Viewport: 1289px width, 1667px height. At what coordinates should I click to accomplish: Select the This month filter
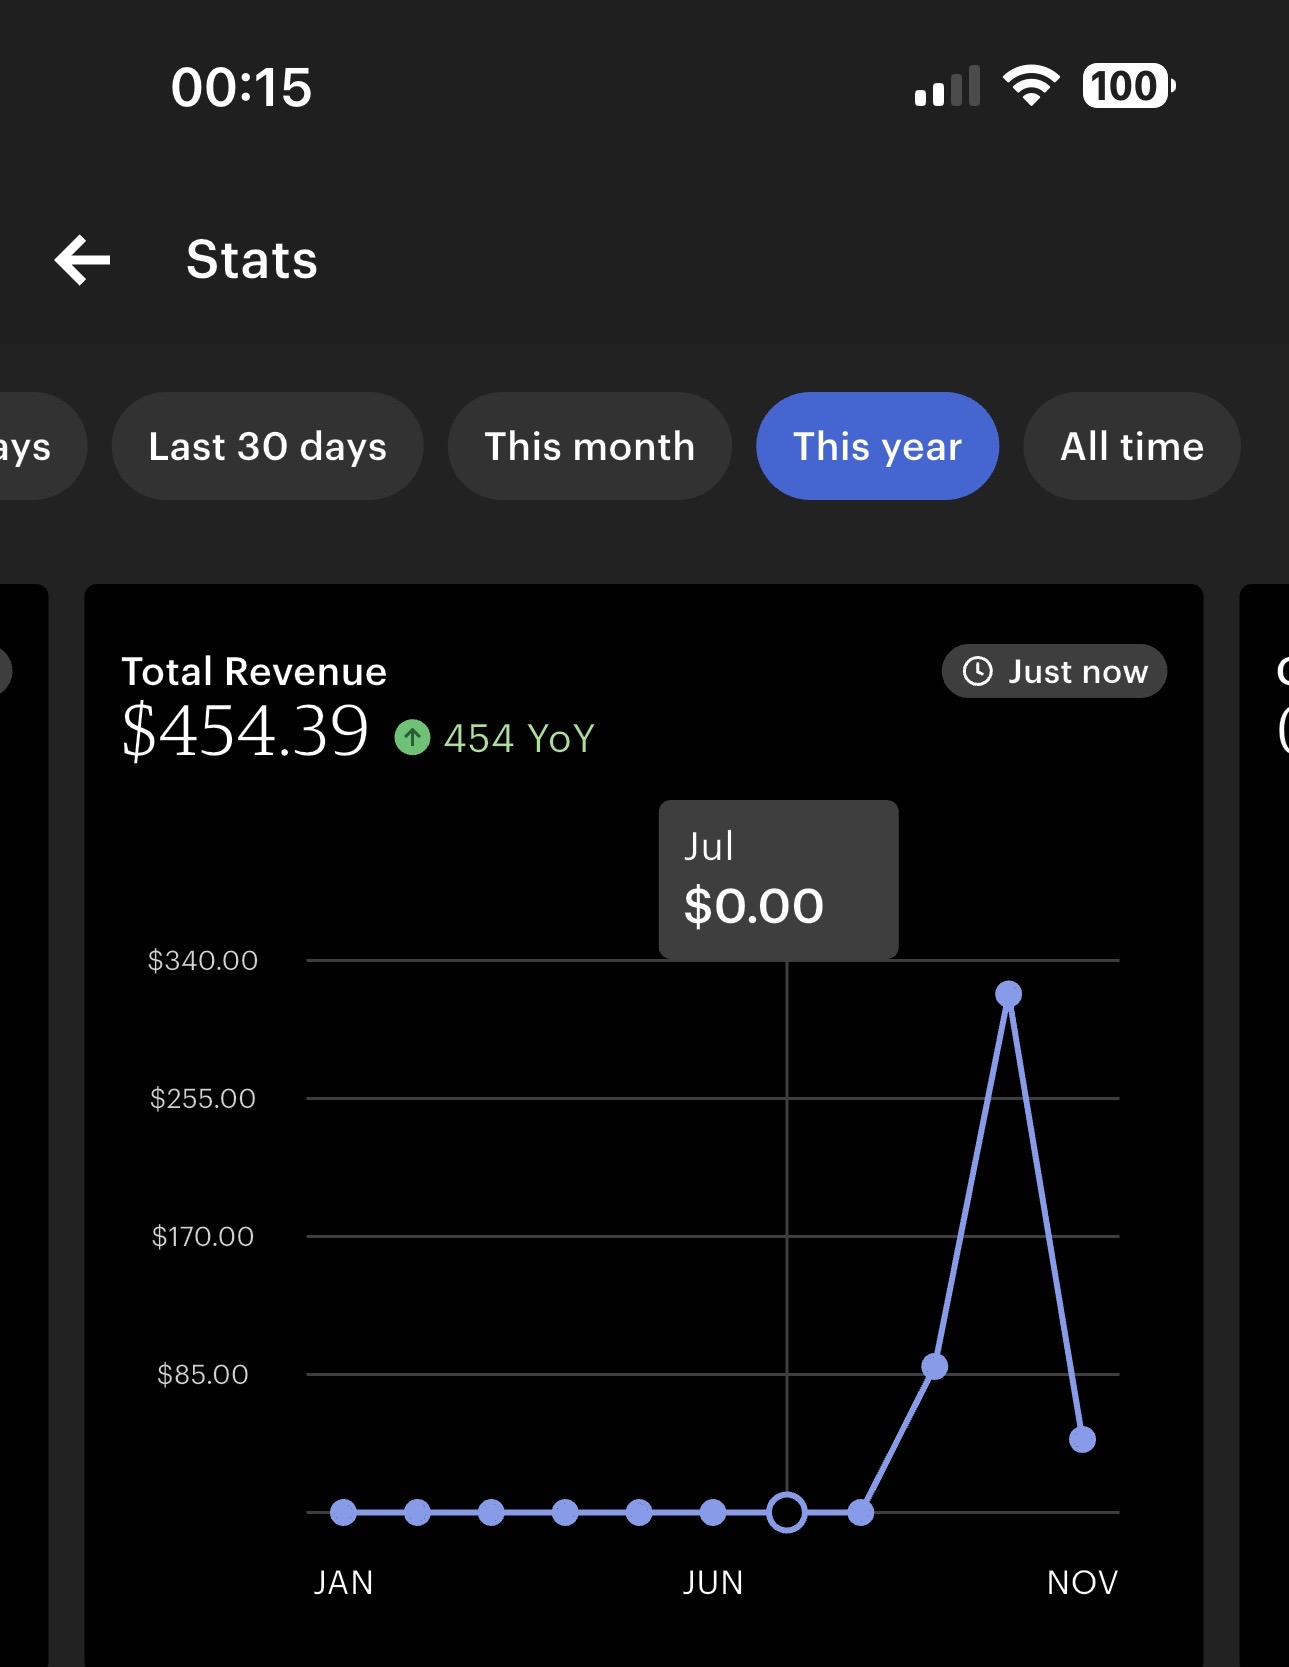pyautogui.click(x=589, y=446)
